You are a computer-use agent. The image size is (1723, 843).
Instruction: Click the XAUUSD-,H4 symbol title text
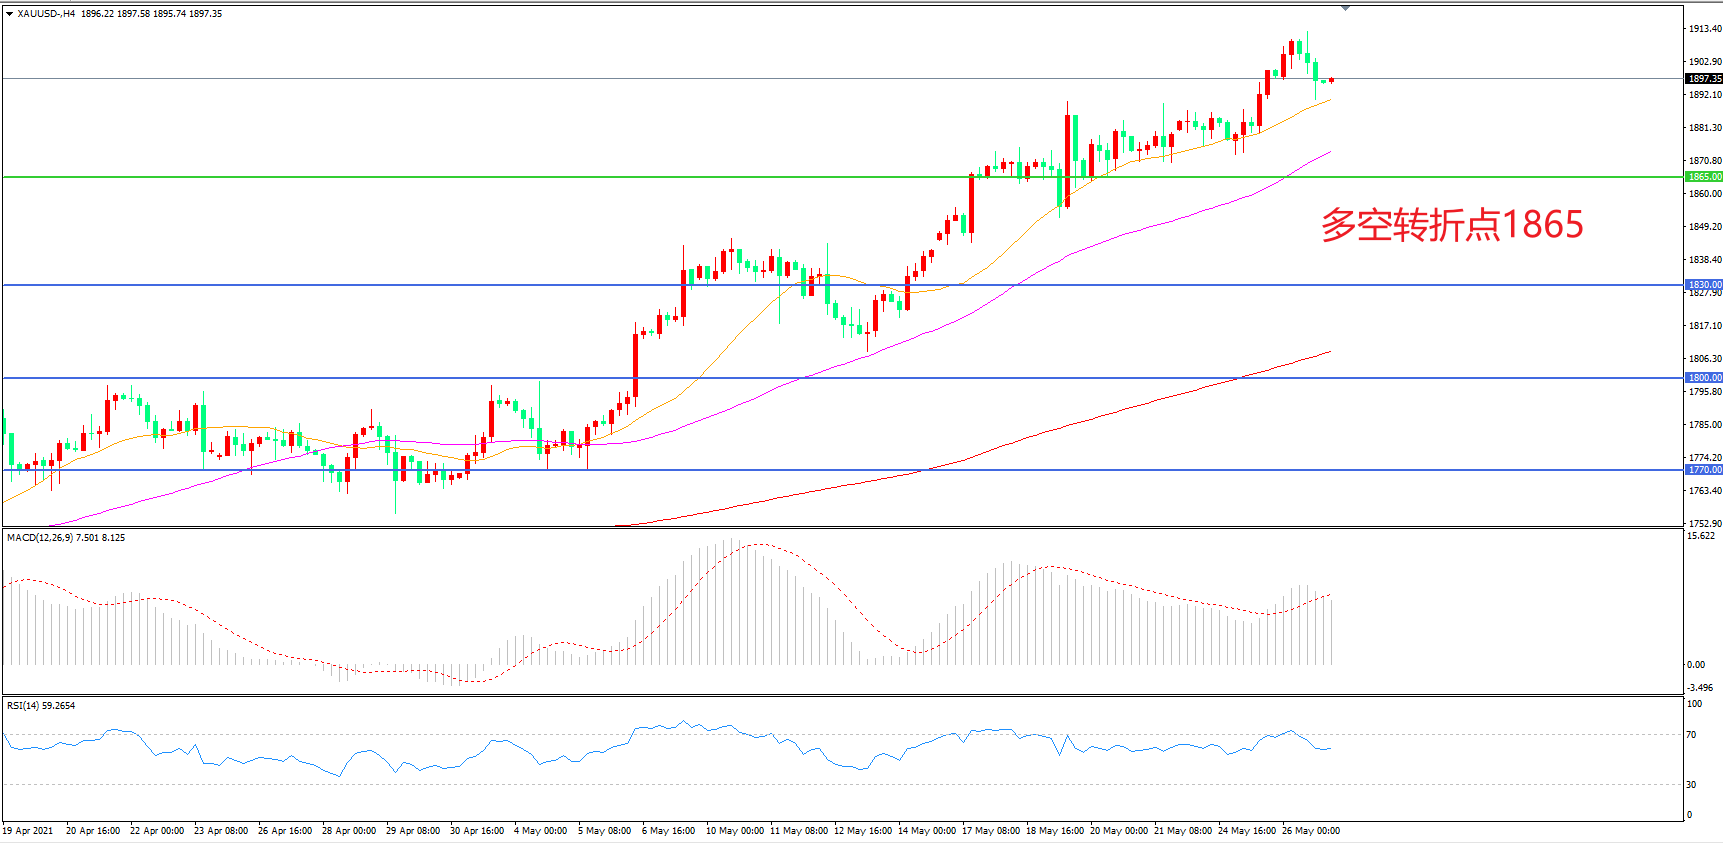tap(46, 14)
